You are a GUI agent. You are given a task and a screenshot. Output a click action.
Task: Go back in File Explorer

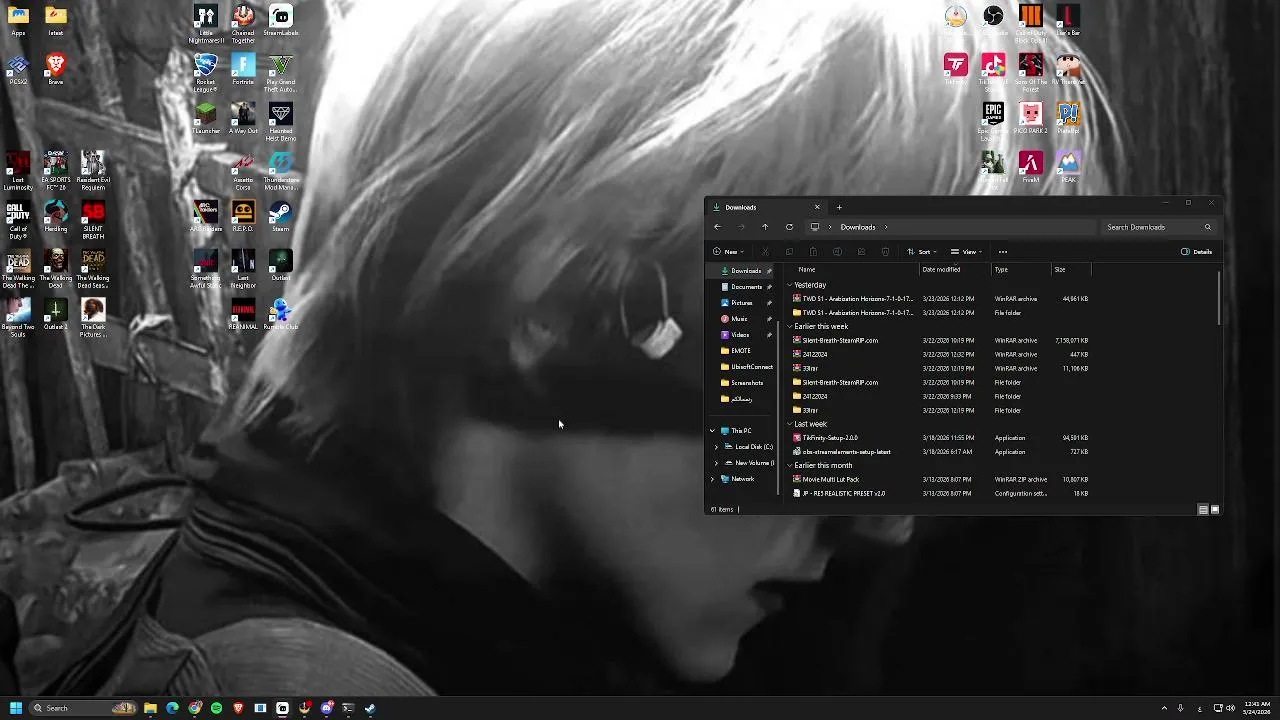717,227
